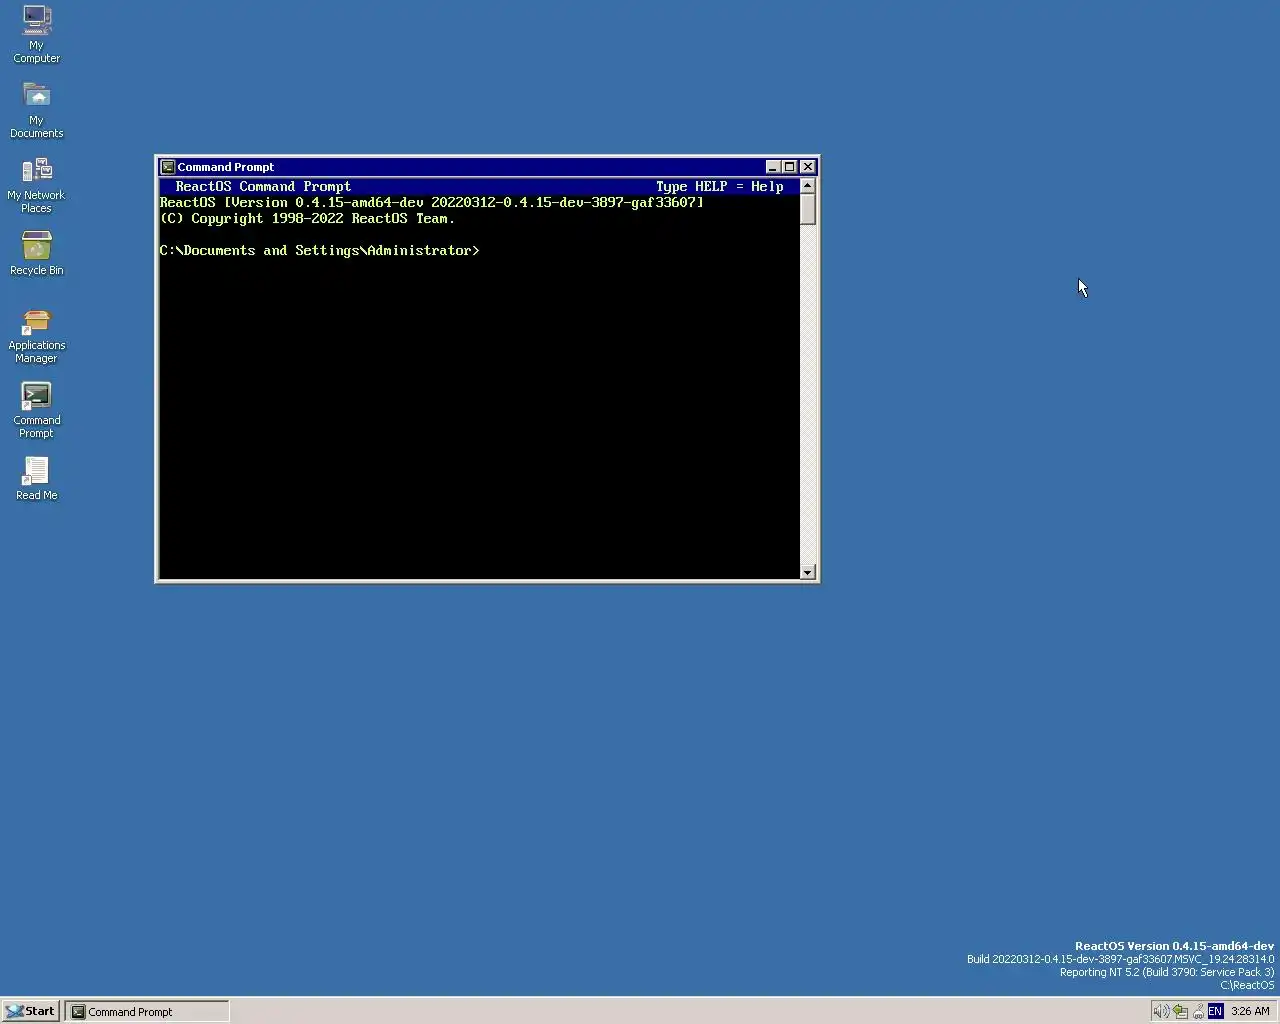Open the Start menu
Viewport: 1280px width, 1024px height.
point(30,1011)
